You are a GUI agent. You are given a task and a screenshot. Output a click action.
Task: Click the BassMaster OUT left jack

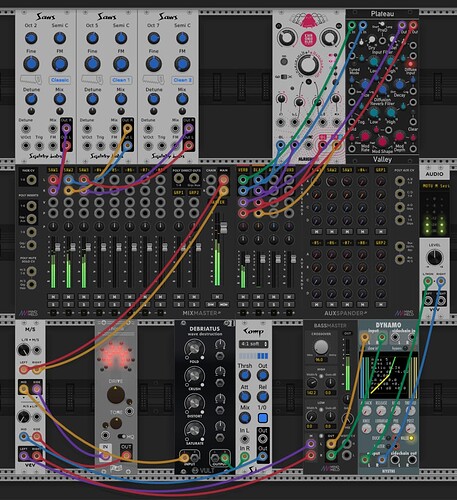pos(331,444)
